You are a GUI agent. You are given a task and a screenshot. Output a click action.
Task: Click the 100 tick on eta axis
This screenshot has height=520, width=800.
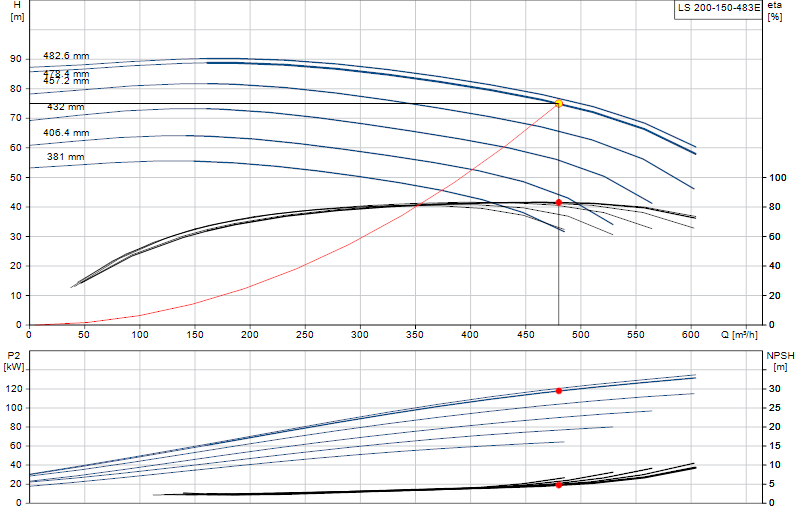(x=778, y=178)
